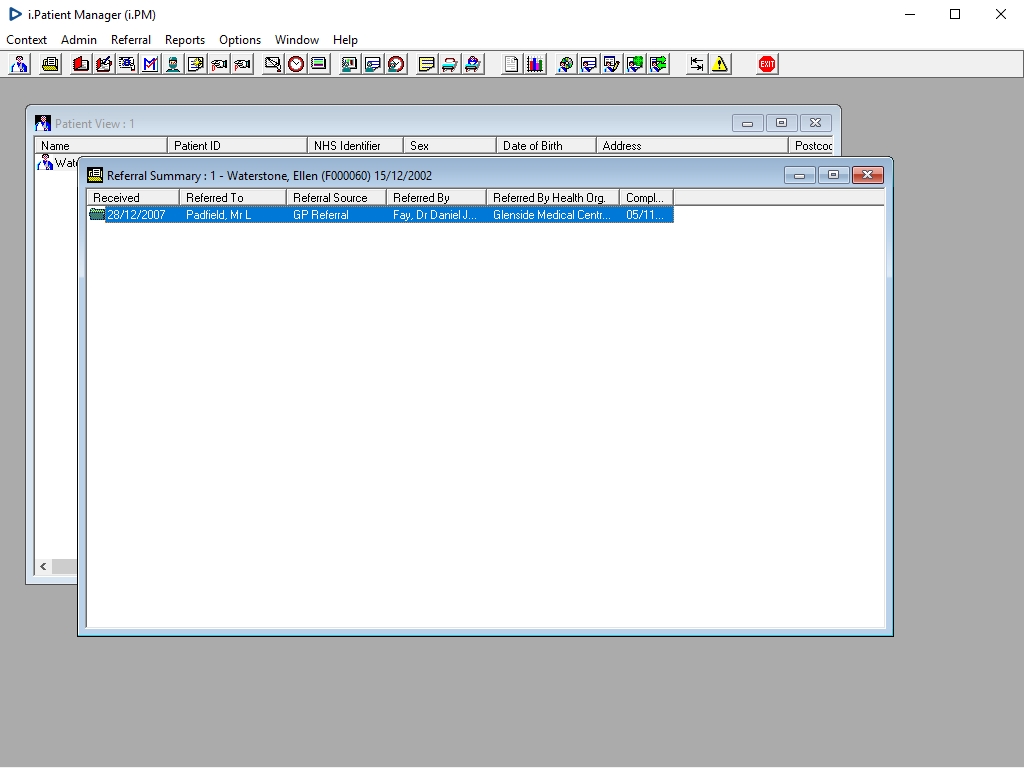Click the monitor with coloured lines icon
Viewport: 1024px width, 768px height.
[319, 64]
